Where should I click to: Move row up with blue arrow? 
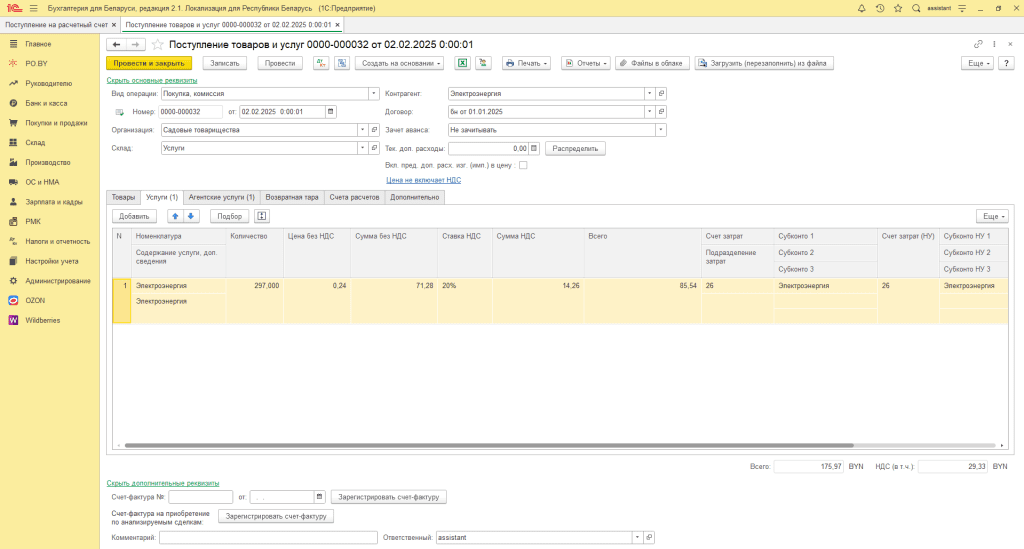coord(175,216)
